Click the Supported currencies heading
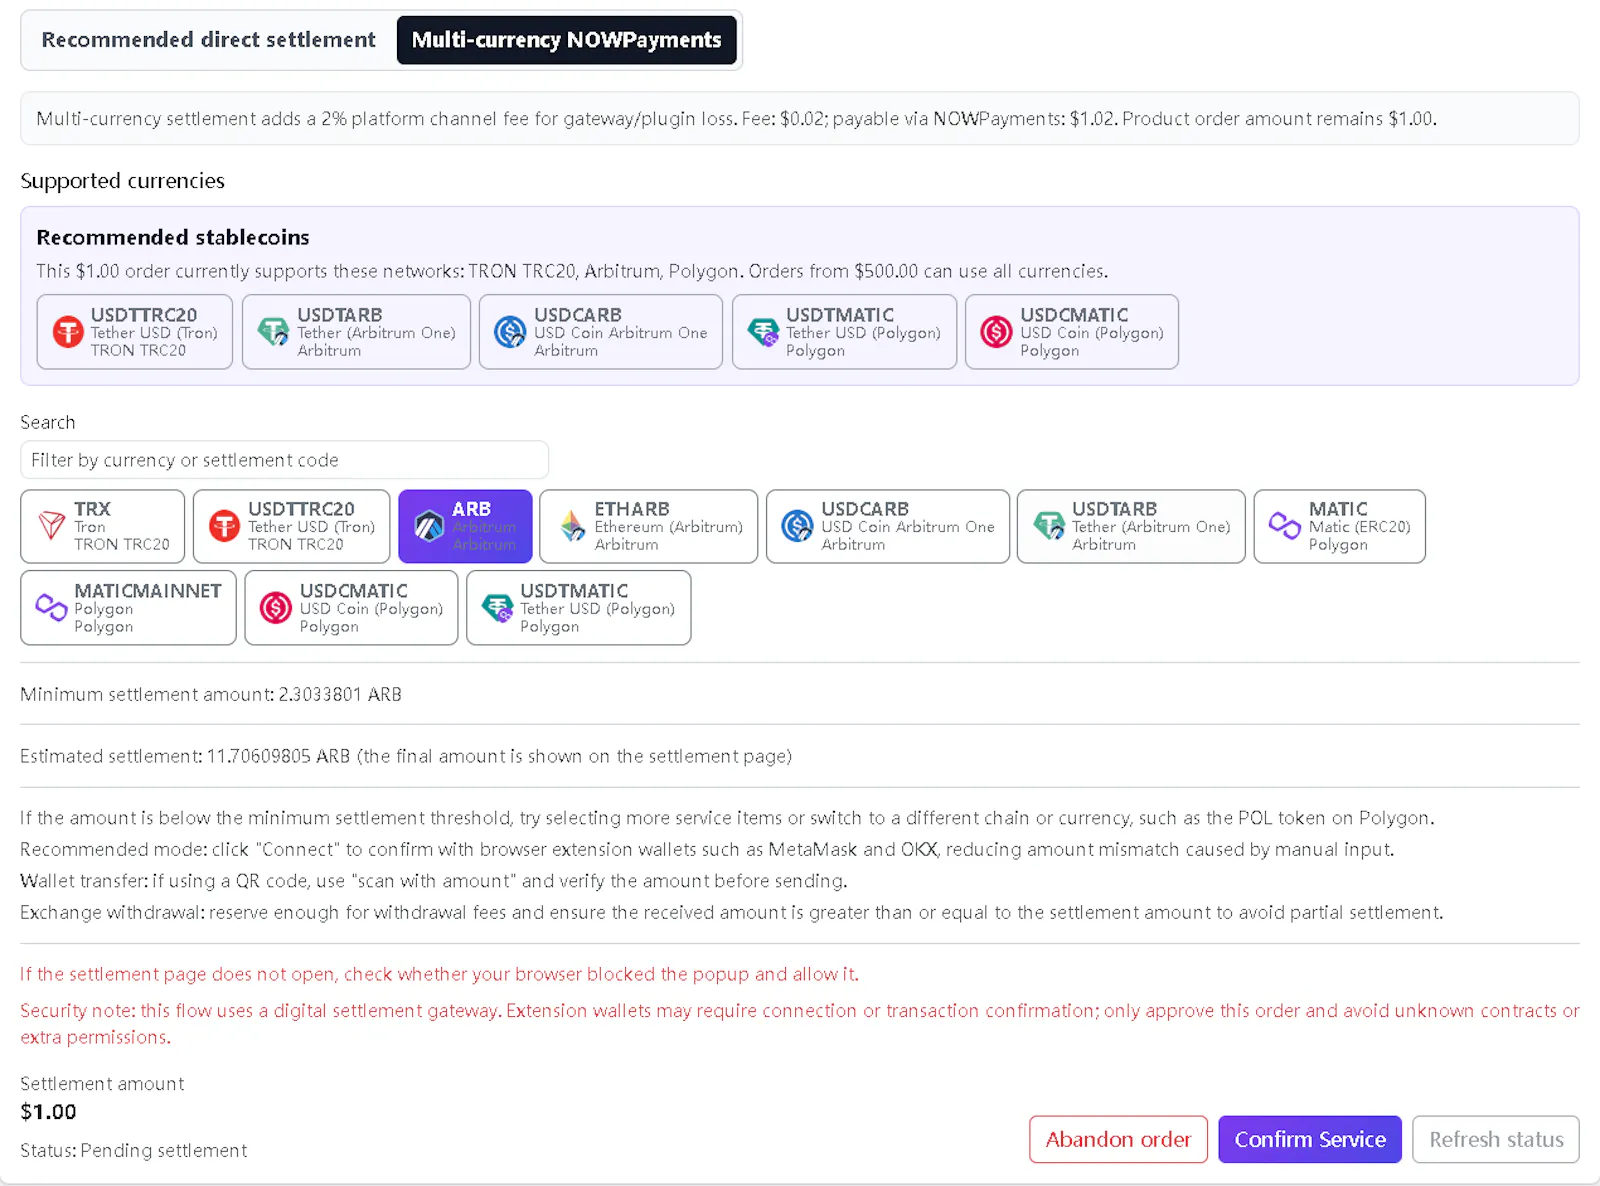 [x=122, y=181]
